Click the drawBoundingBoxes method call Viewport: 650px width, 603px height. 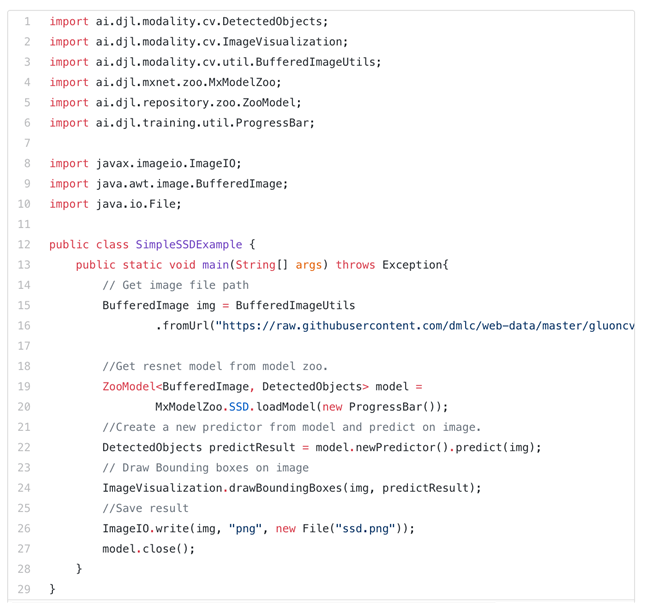[286, 488]
